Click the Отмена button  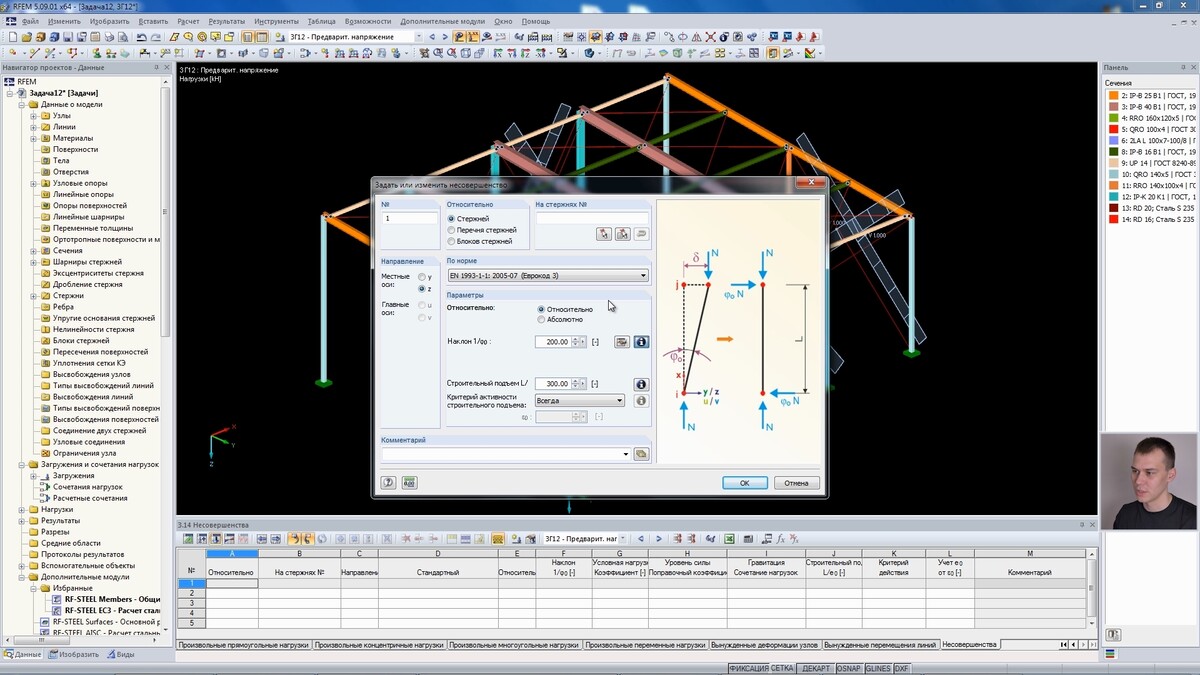[796, 483]
